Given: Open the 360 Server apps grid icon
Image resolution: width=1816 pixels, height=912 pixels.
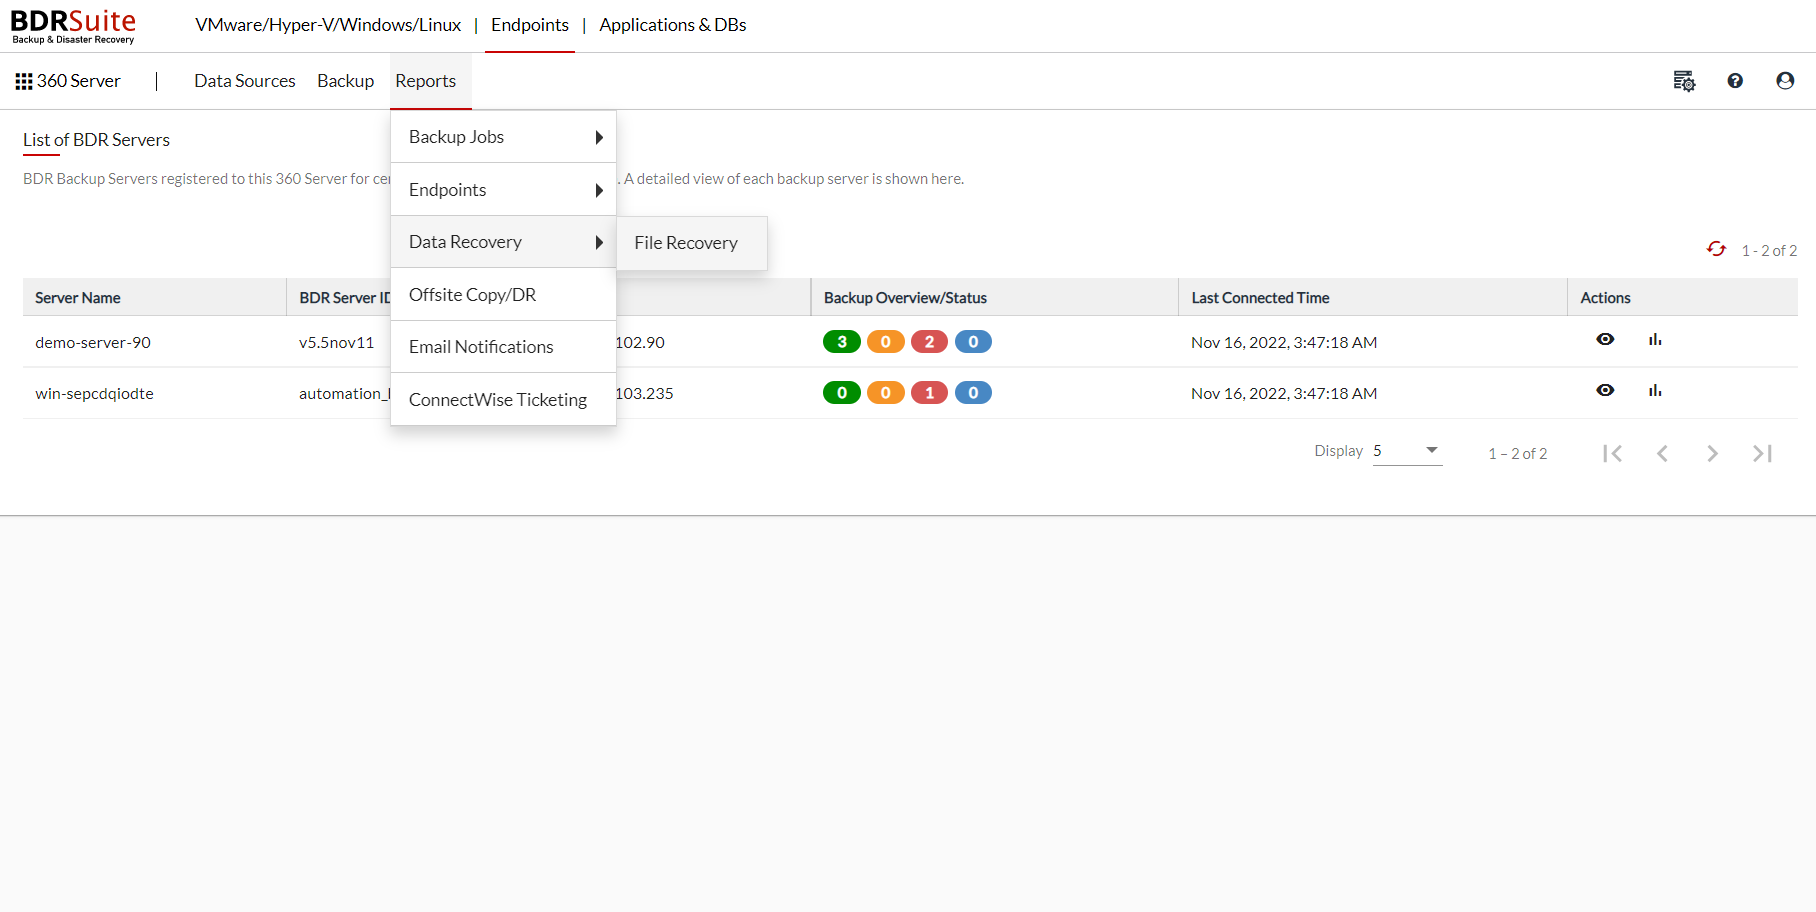Looking at the screenshot, I should [24, 81].
